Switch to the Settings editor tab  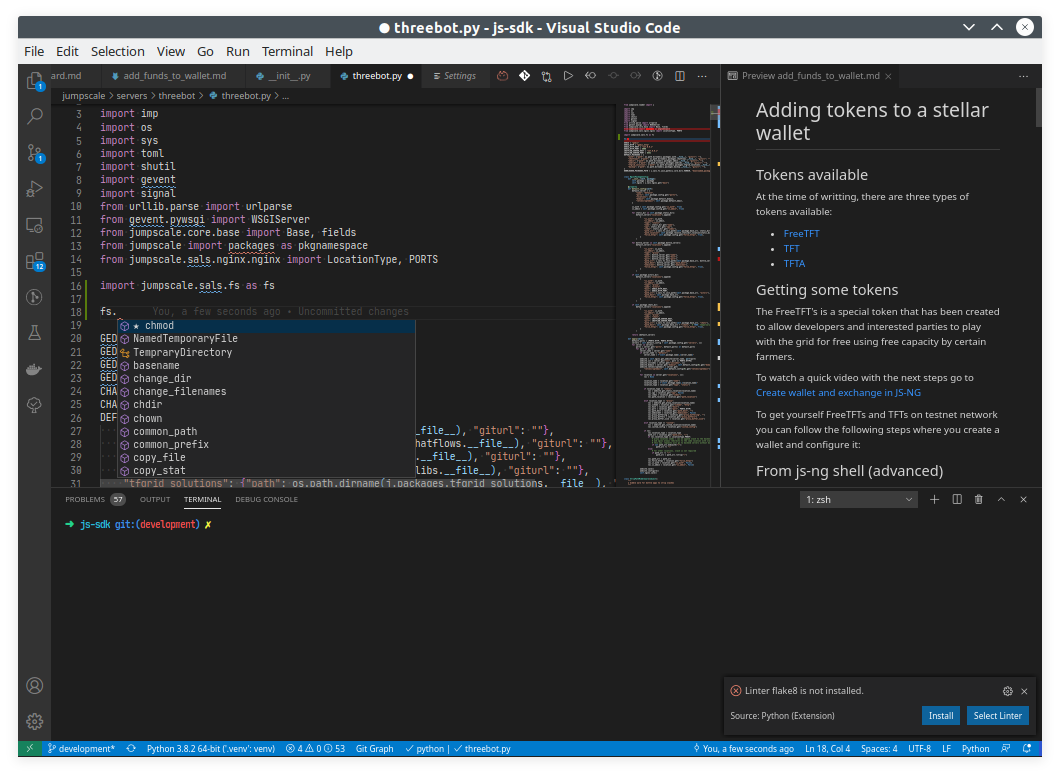pyautogui.click(x=460, y=75)
